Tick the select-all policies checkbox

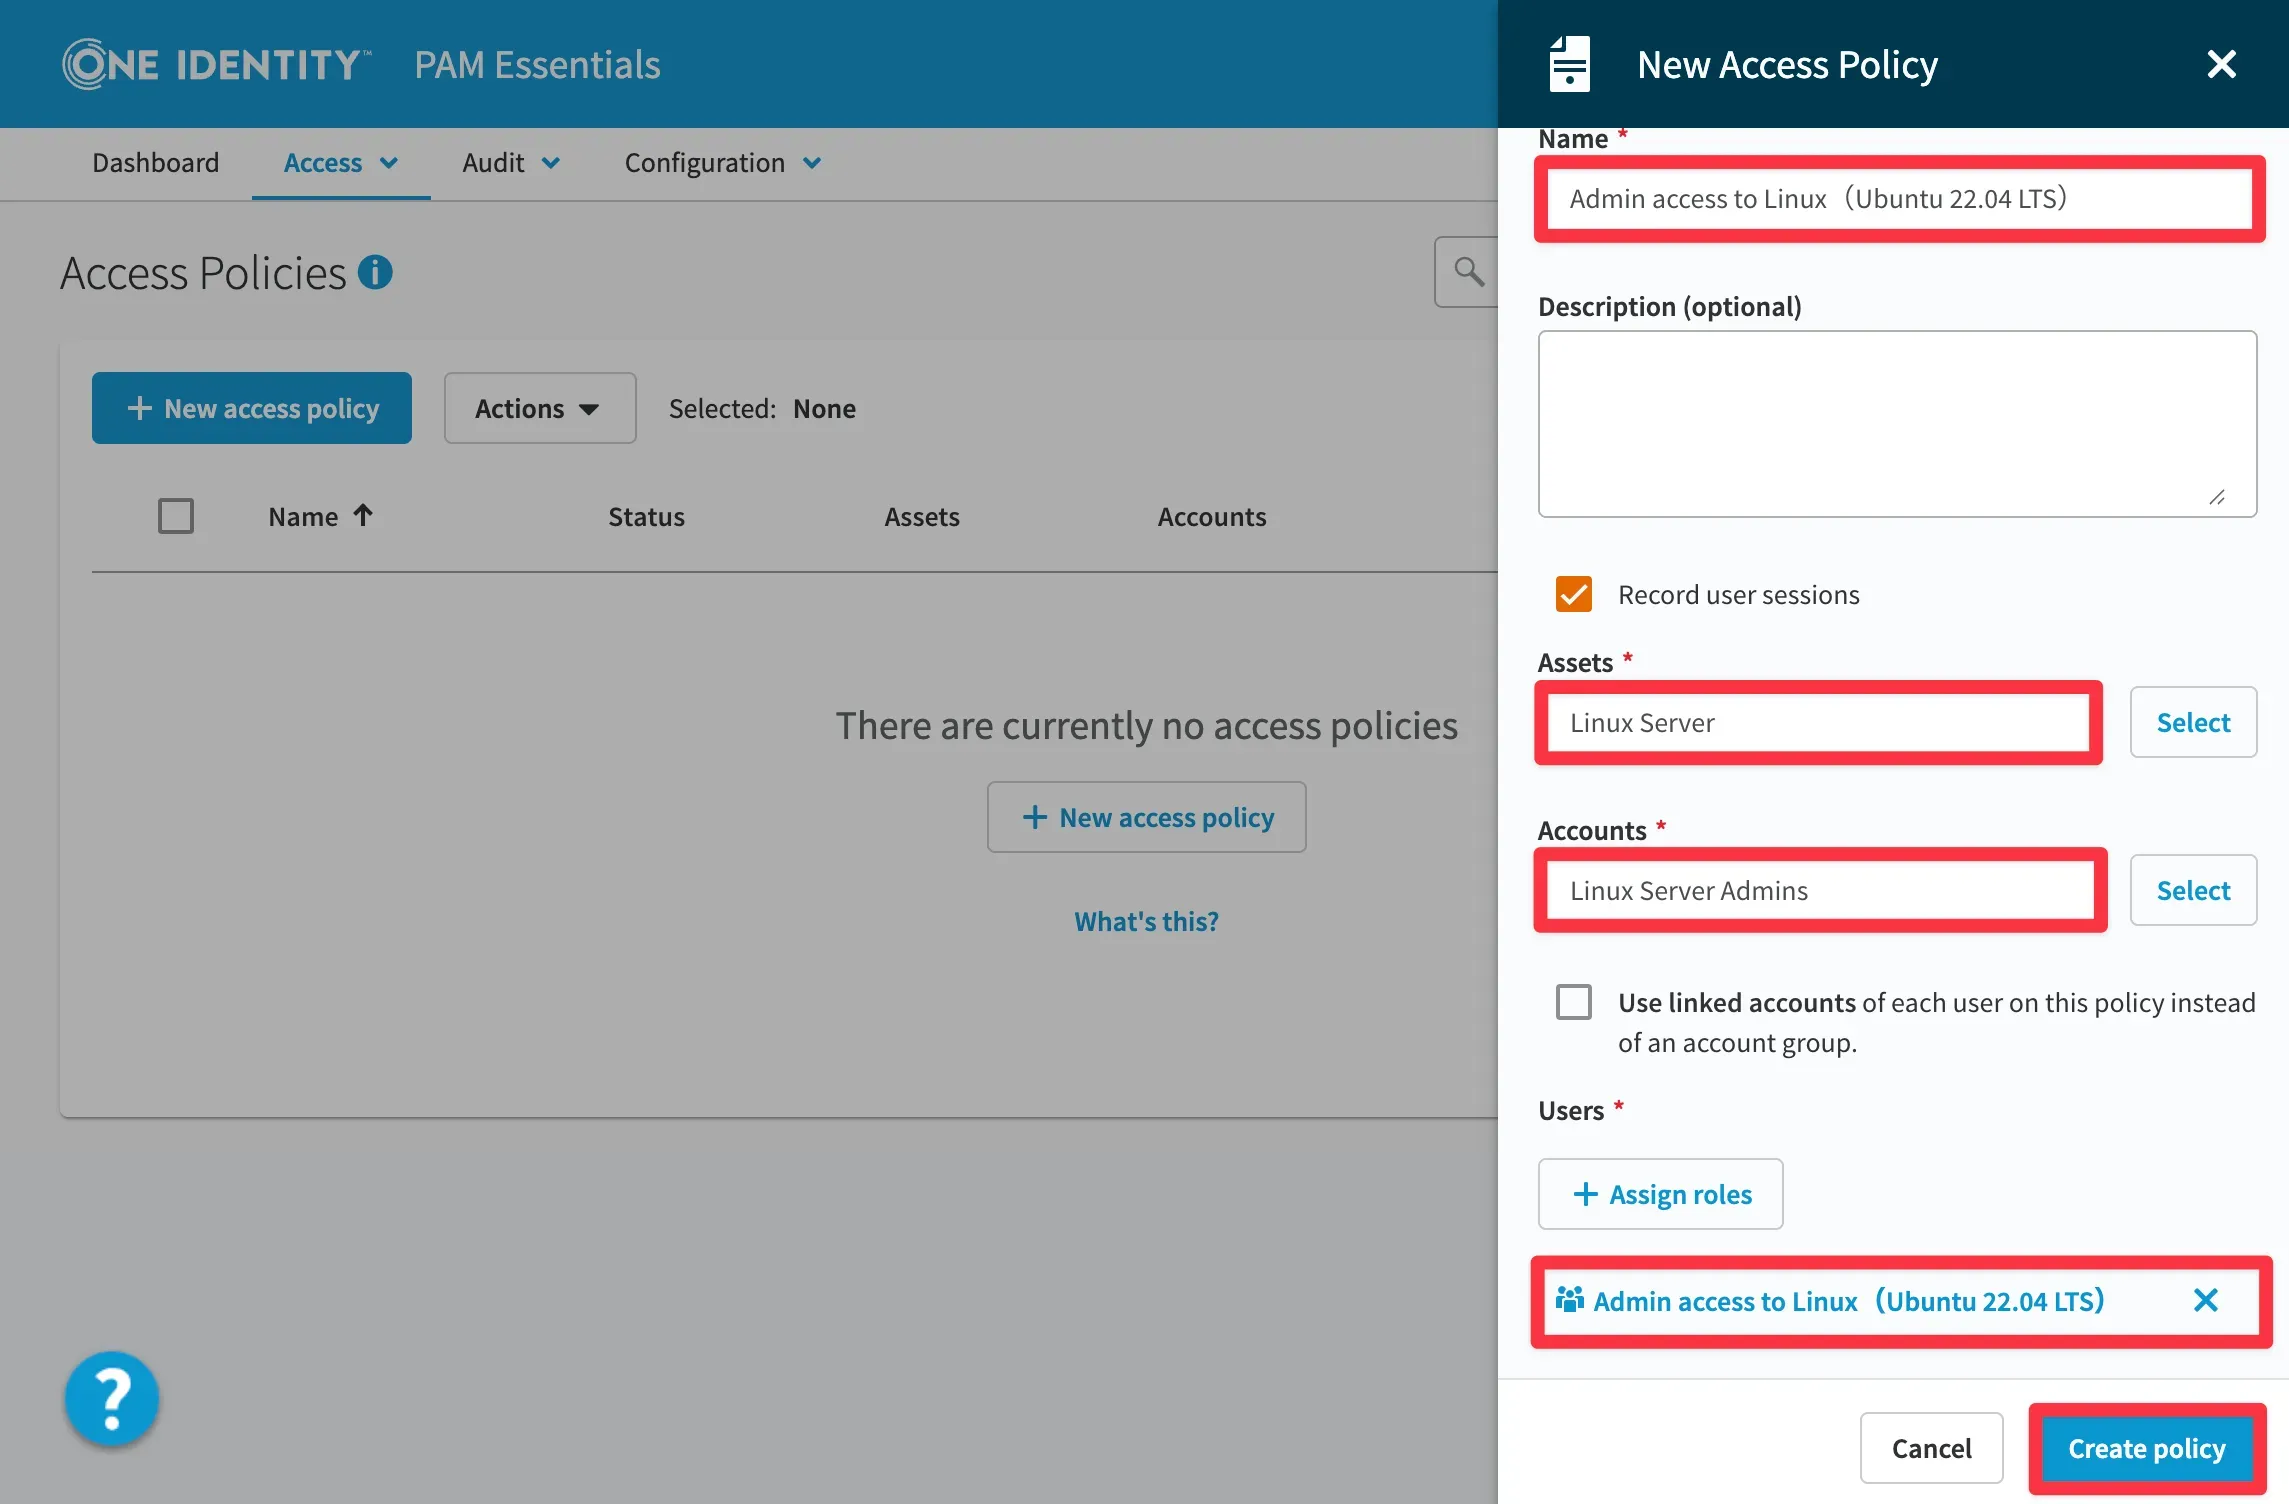tap(176, 516)
